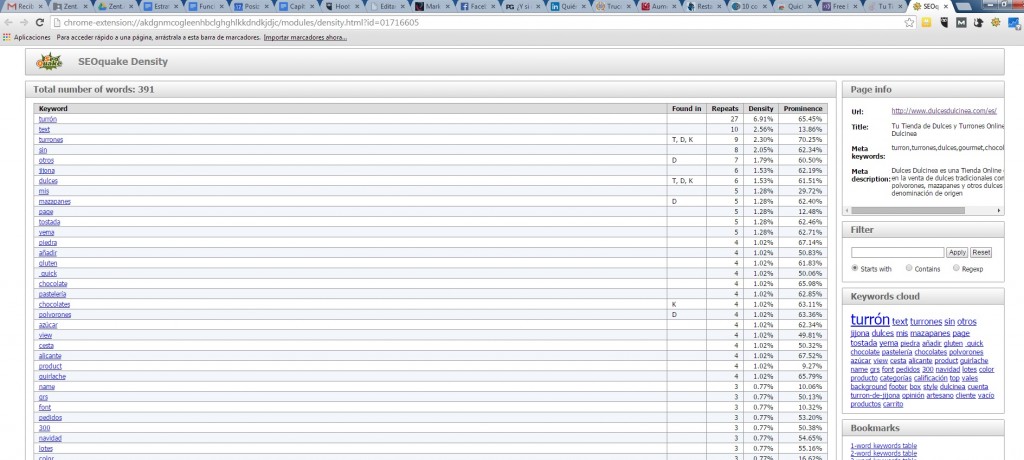
Task: Open the '2-word keywords table' bookmark link
Action: pyautogui.click(x=884, y=453)
